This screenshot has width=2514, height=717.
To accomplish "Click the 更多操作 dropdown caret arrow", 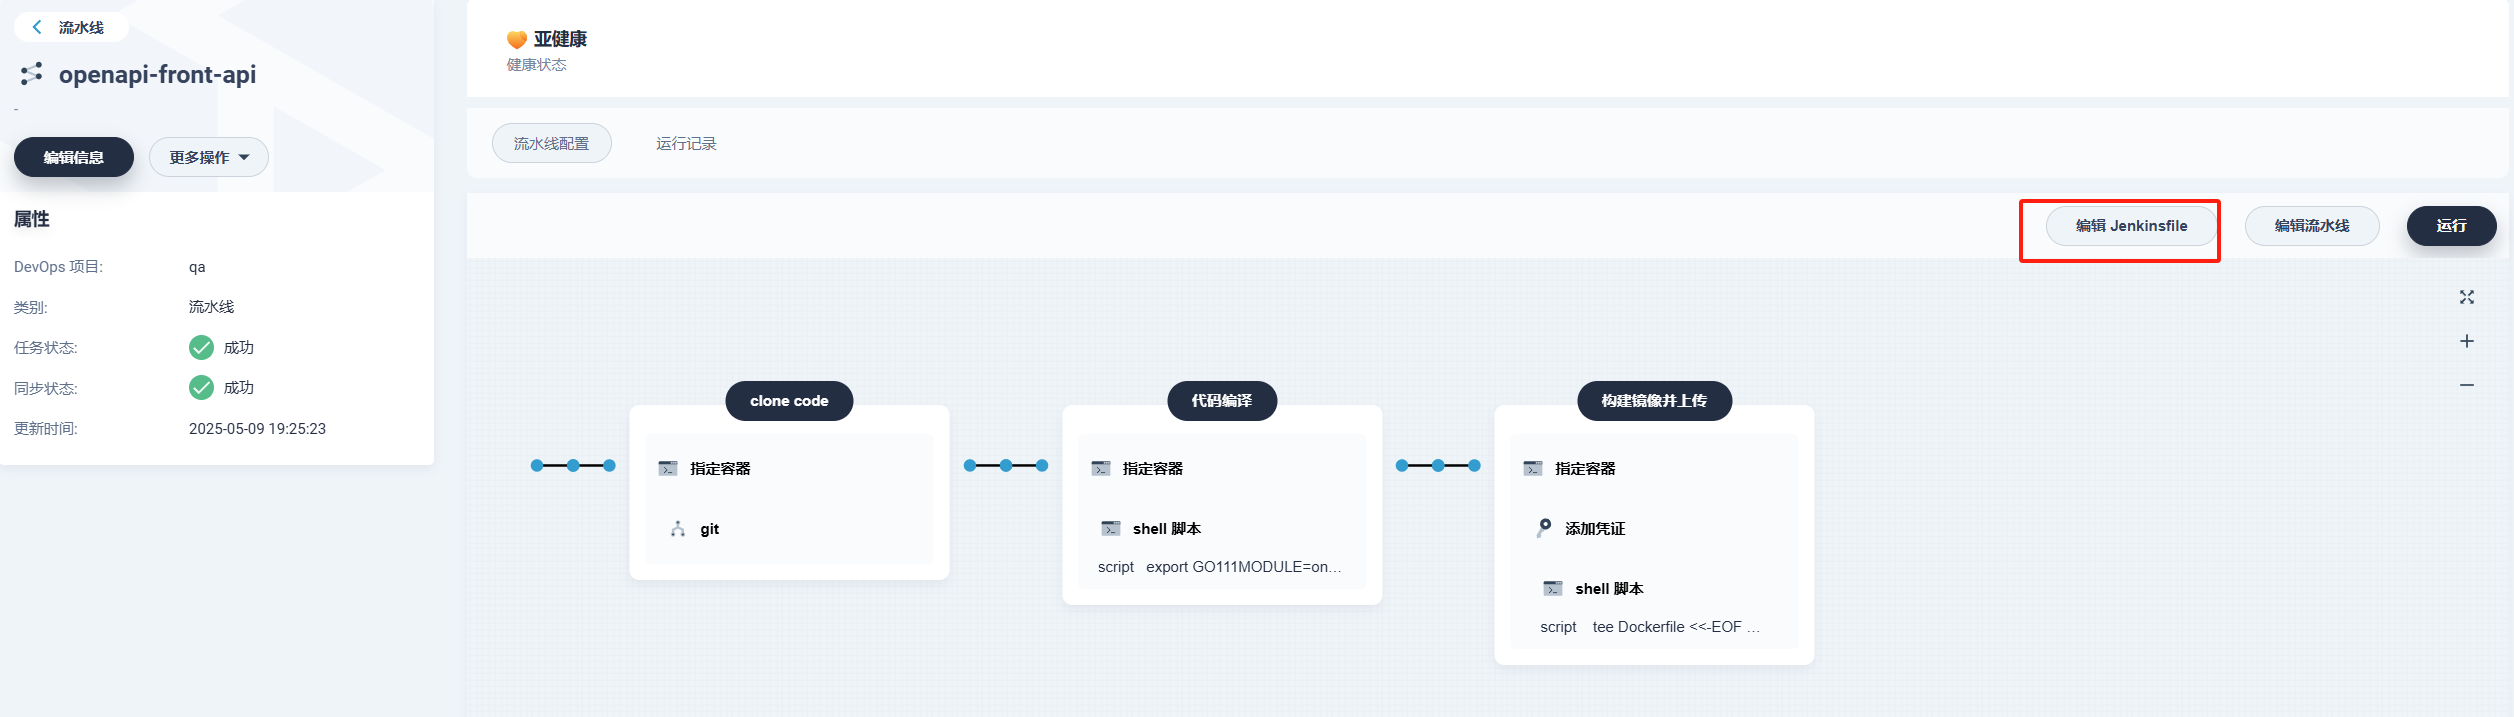I will pyautogui.click(x=244, y=157).
